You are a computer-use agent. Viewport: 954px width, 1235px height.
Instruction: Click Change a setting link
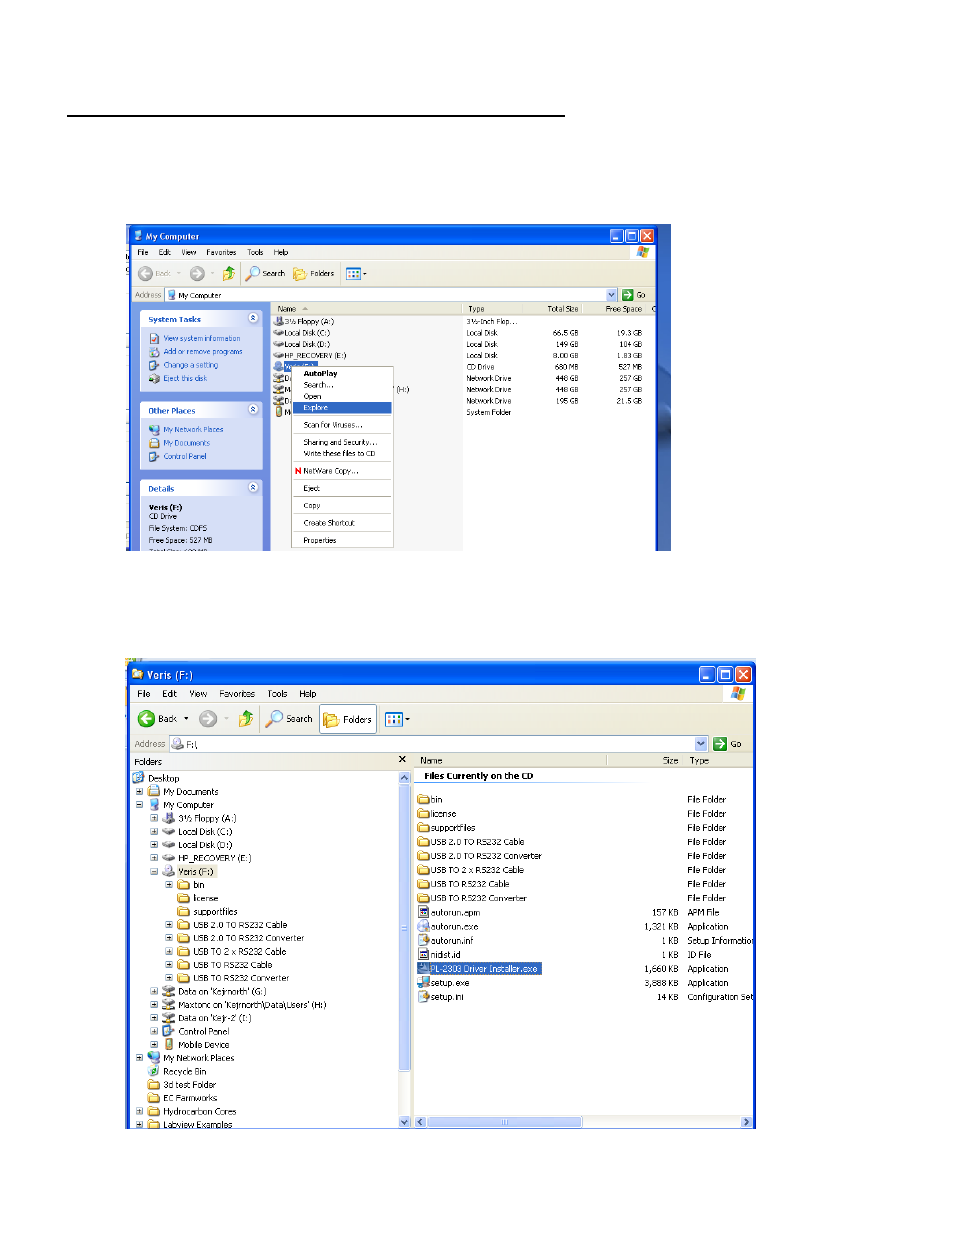point(190,365)
